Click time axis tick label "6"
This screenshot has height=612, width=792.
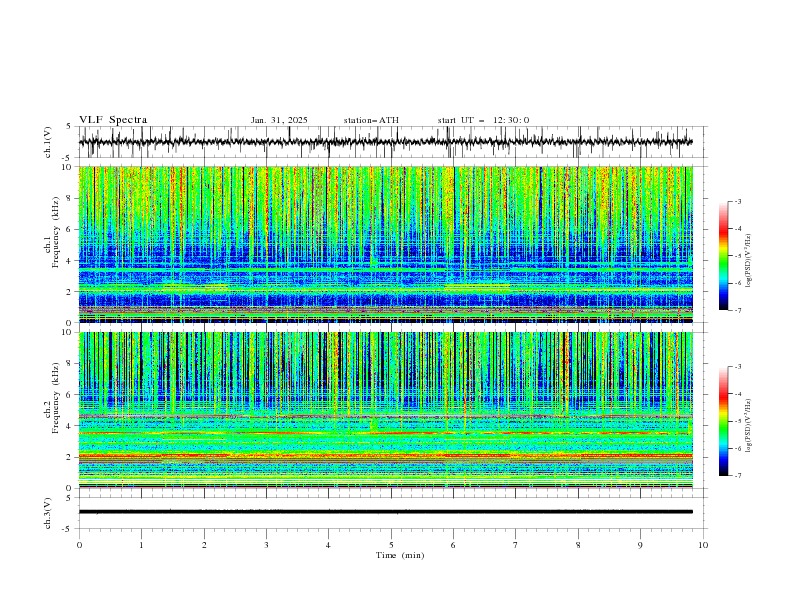(453, 545)
